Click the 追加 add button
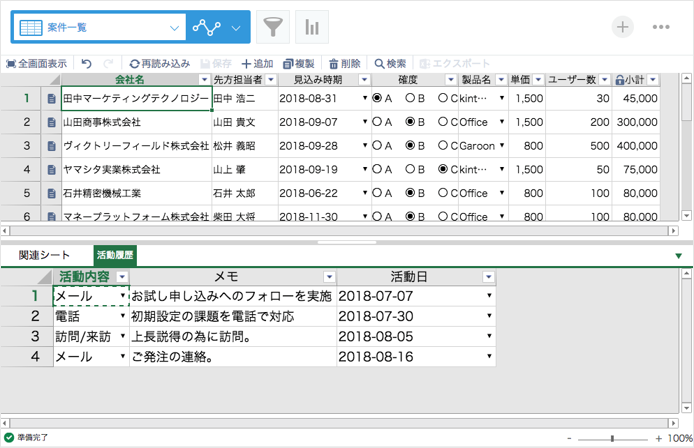 (x=256, y=63)
